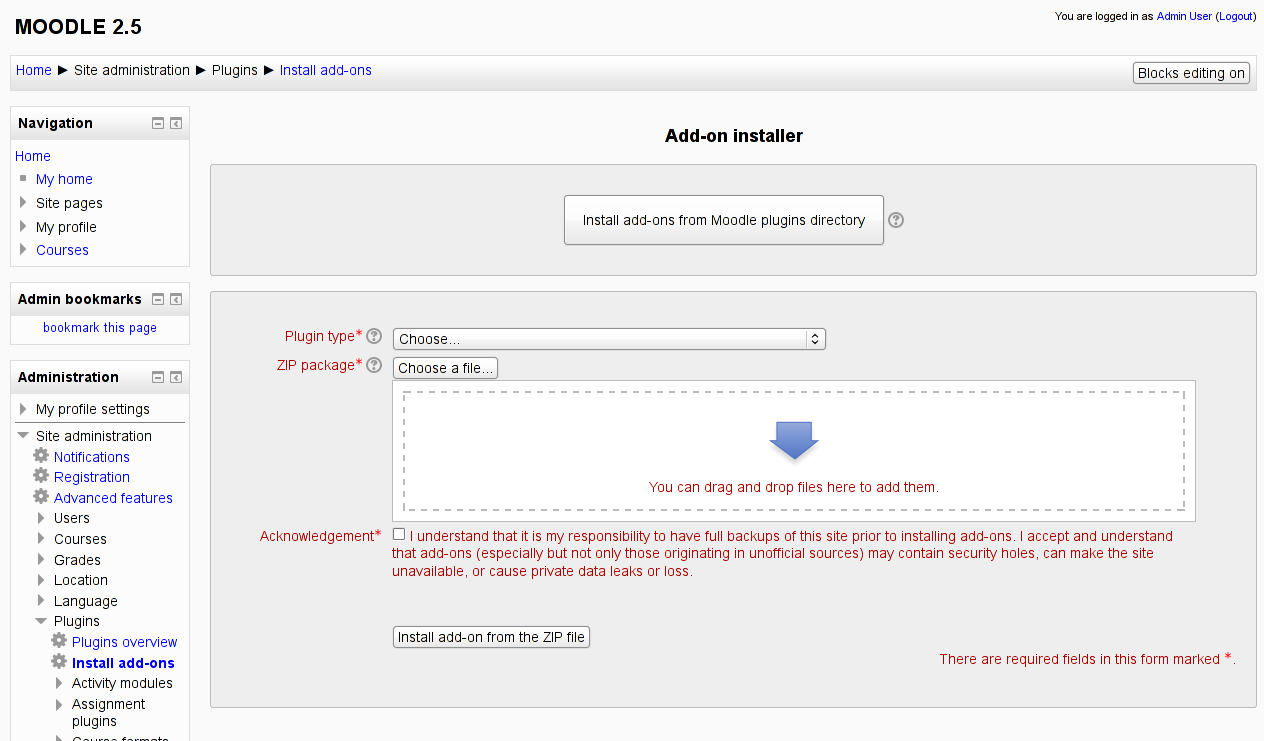Expand Location under Site administration
The width and height of the screenshot is (1264, 741).
pyautogui.click(x=41, y=580)
